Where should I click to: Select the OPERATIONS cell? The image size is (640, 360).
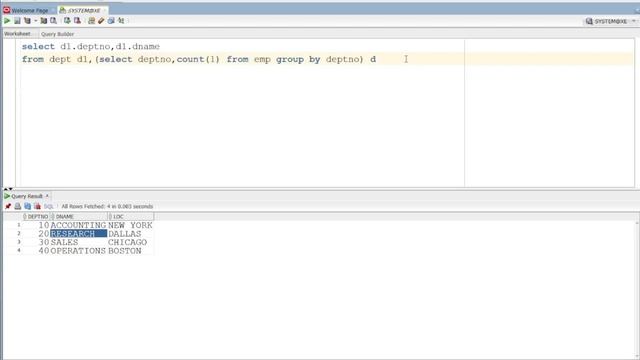[78, 251]
